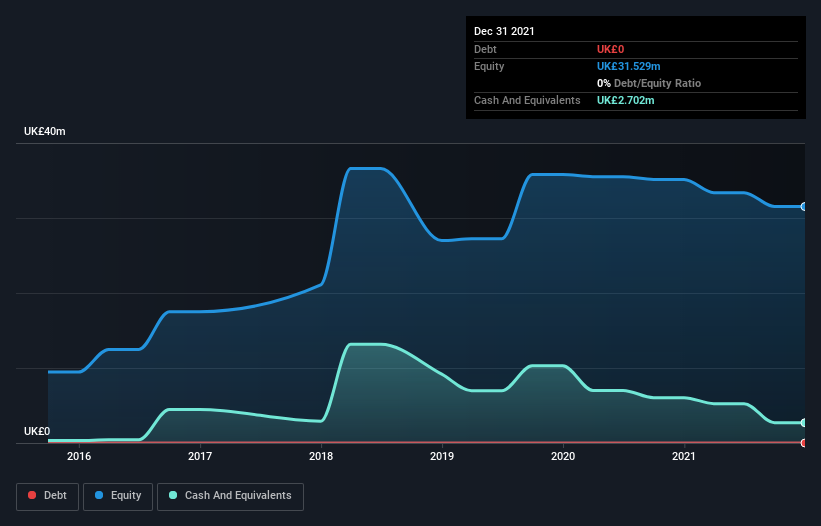Click the 2016 axis label

click(79, 456)
